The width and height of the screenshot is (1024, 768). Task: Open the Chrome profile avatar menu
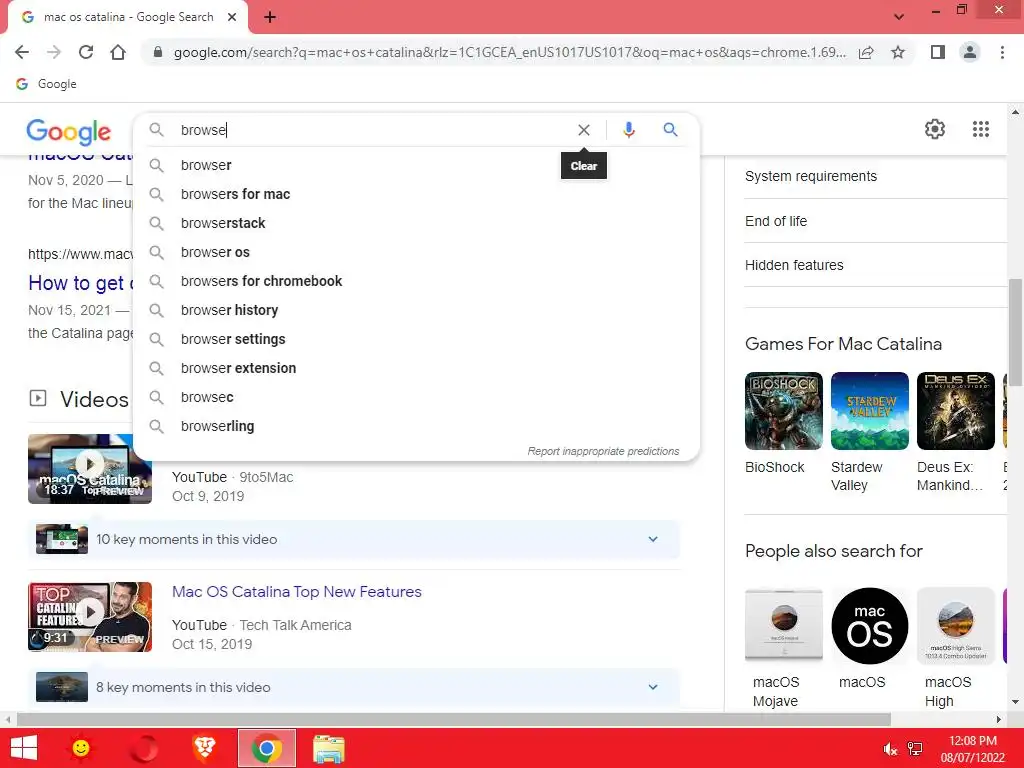pyautogui.click(x=970, y=52)
